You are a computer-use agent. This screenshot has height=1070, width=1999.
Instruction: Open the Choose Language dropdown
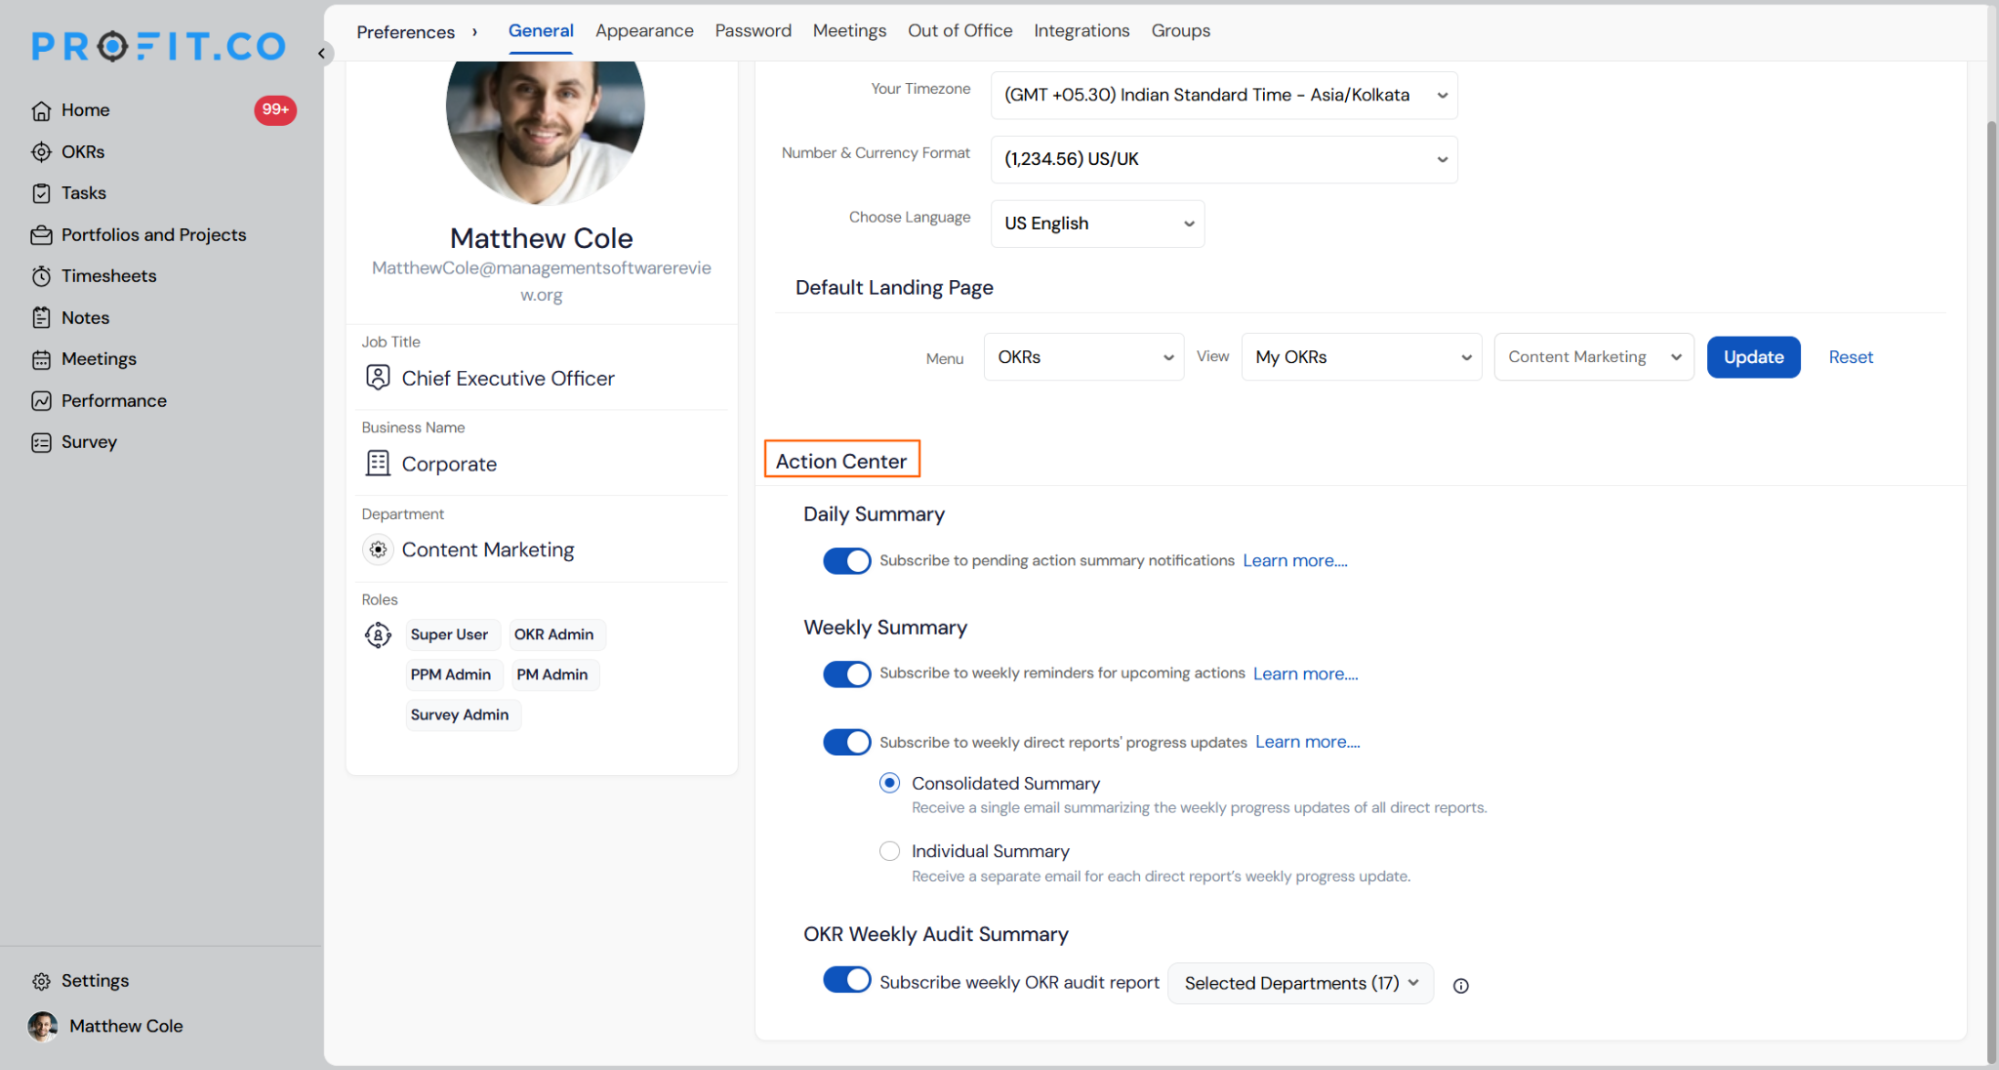coord(1097,223)
